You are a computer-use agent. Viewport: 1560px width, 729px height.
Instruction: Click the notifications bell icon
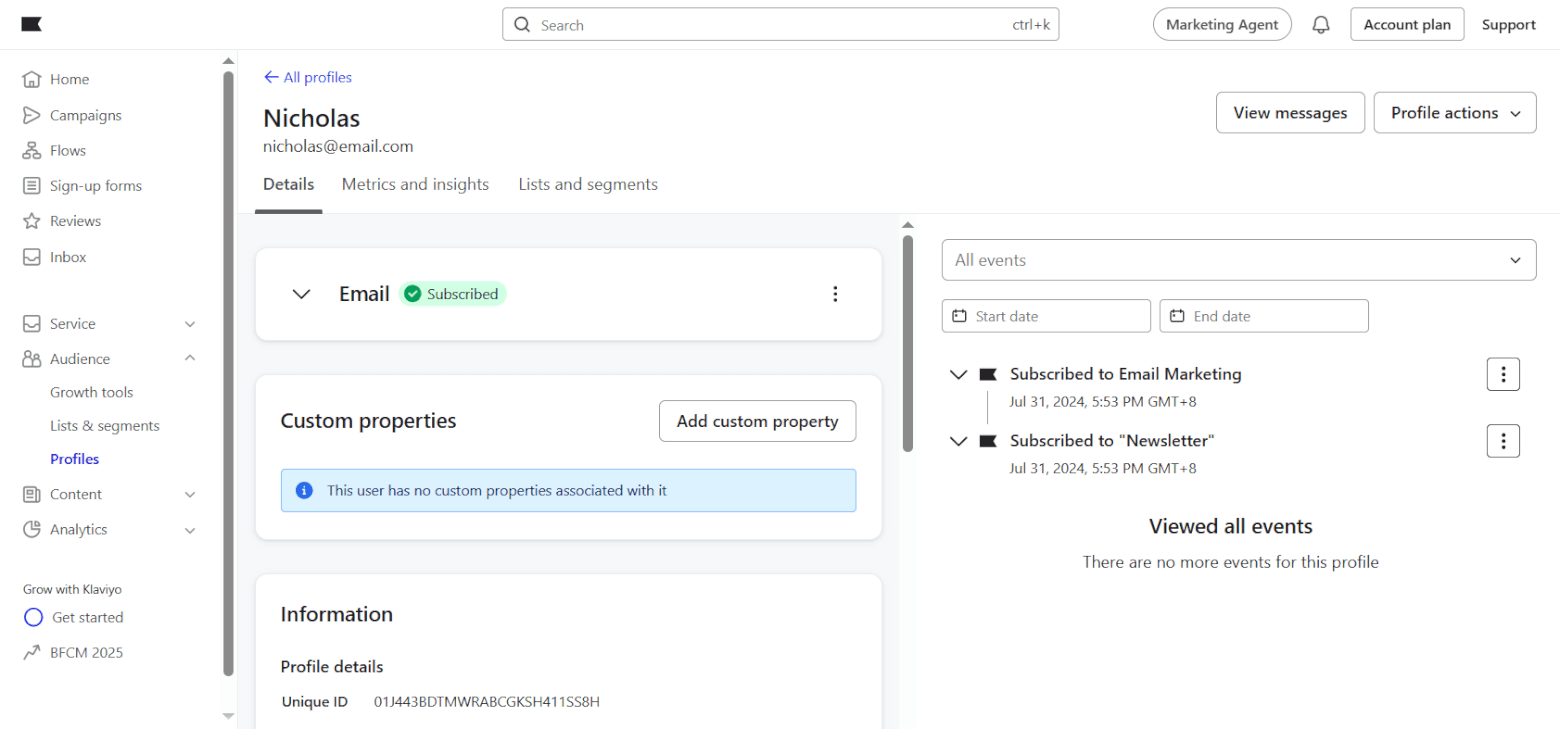point(1321,25)
